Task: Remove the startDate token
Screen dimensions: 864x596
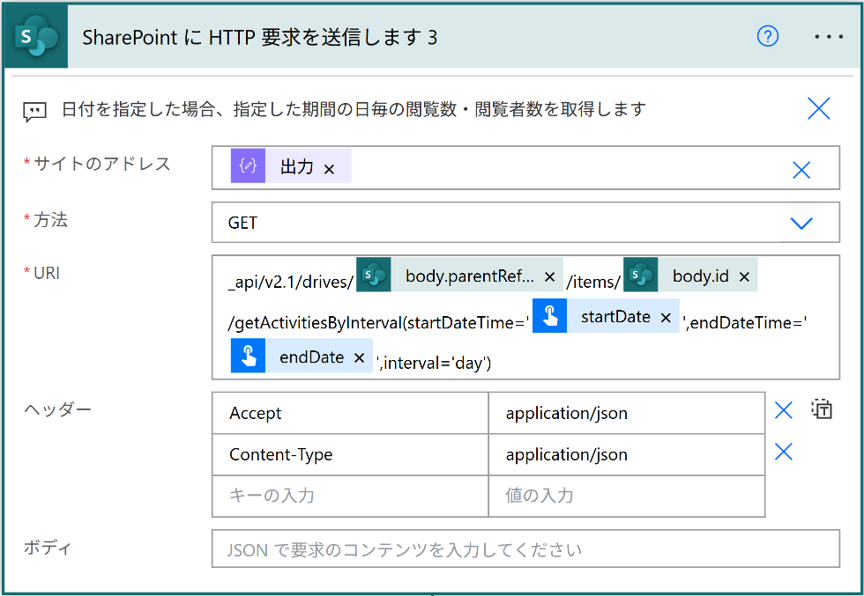Action: tap(666, 317)
